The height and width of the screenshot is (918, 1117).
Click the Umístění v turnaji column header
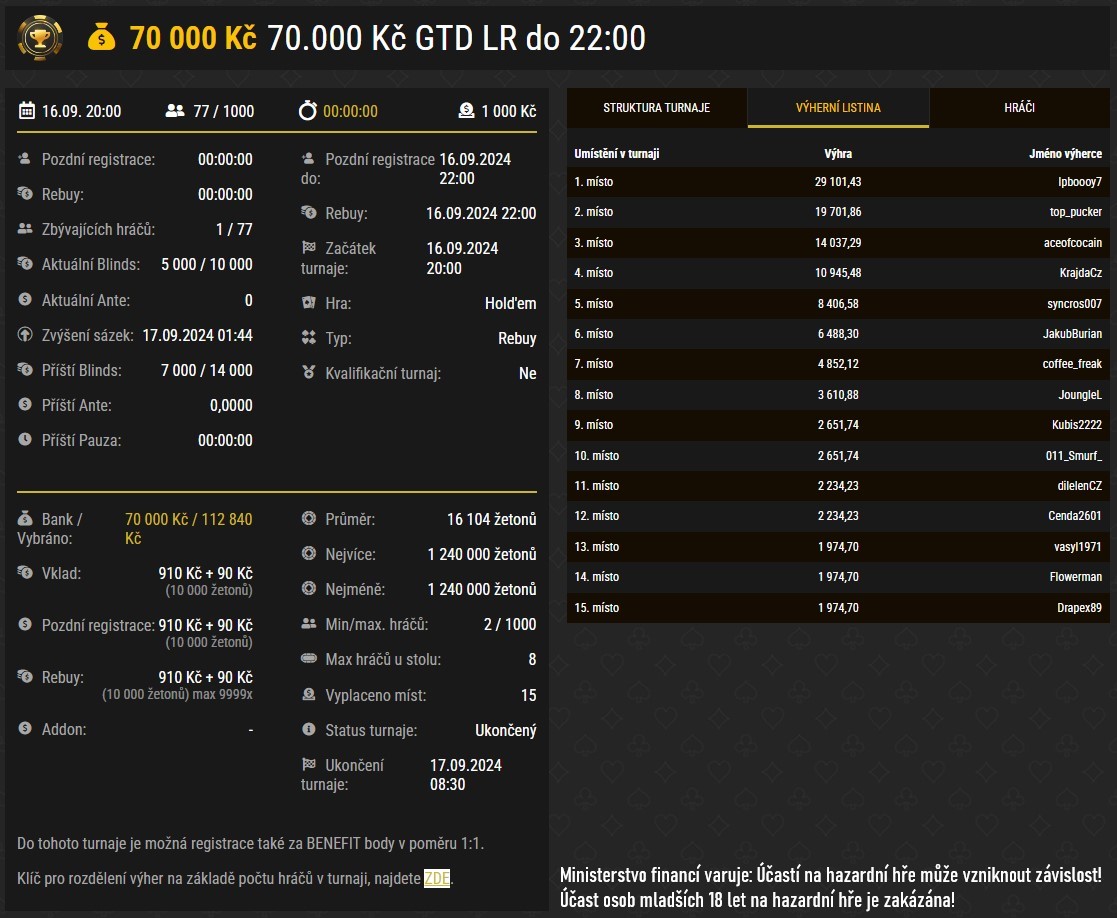(616, 154)
